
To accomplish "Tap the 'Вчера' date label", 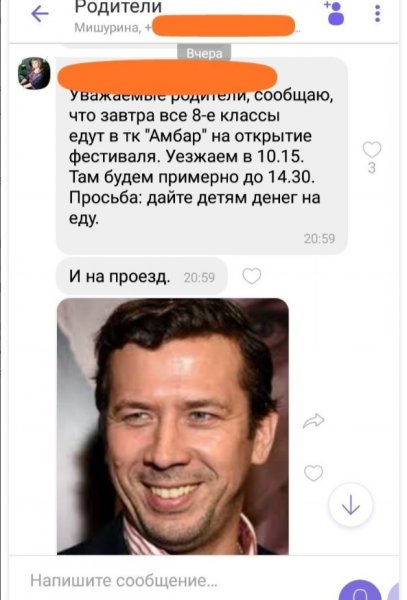I will coord(204,54).
